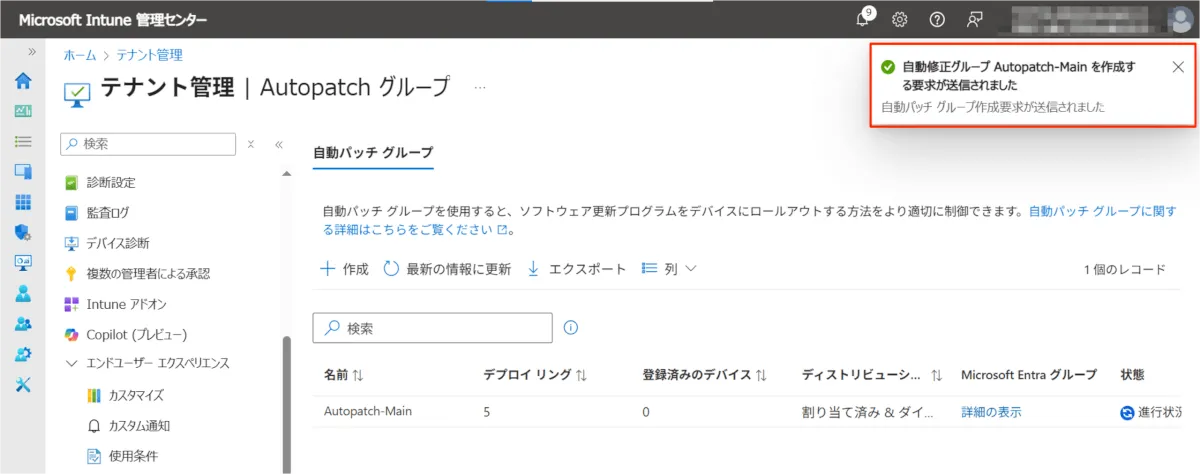Screen dimensions: 1200x474
Task: Dismiss the notification with the X button
Action: click(1178, 67)
